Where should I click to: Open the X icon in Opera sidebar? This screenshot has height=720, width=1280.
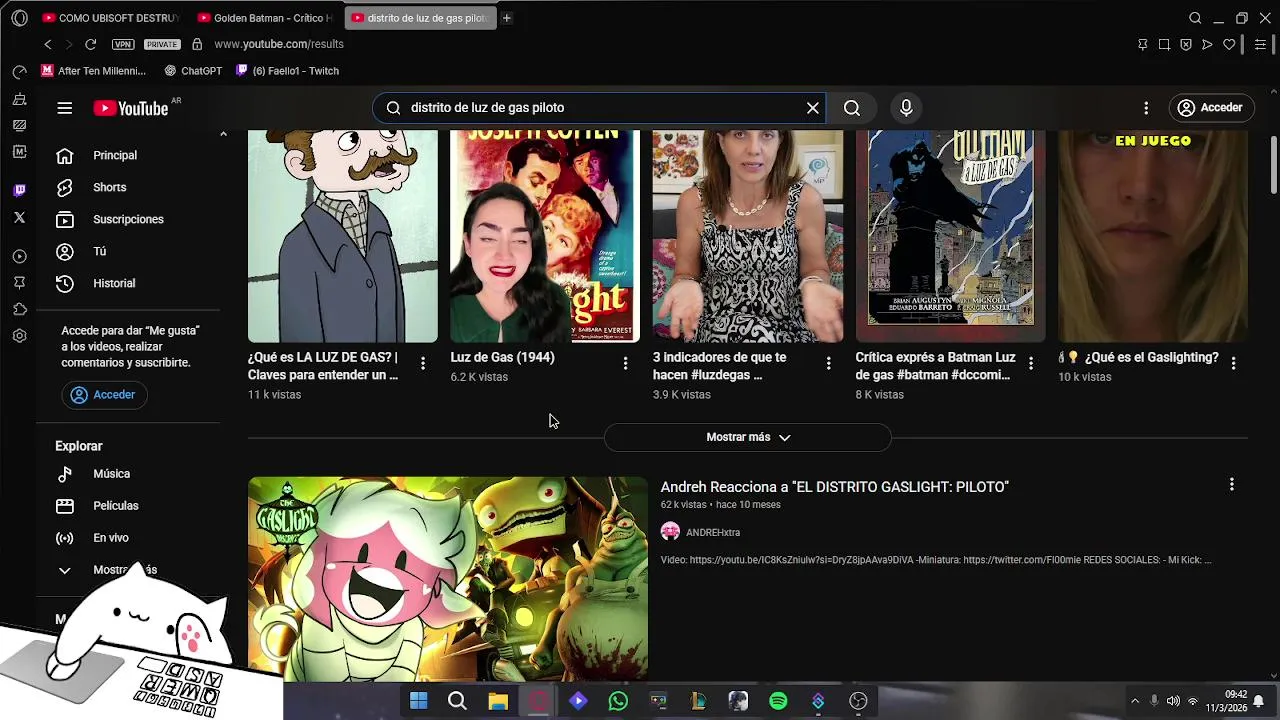click(19, 217)
